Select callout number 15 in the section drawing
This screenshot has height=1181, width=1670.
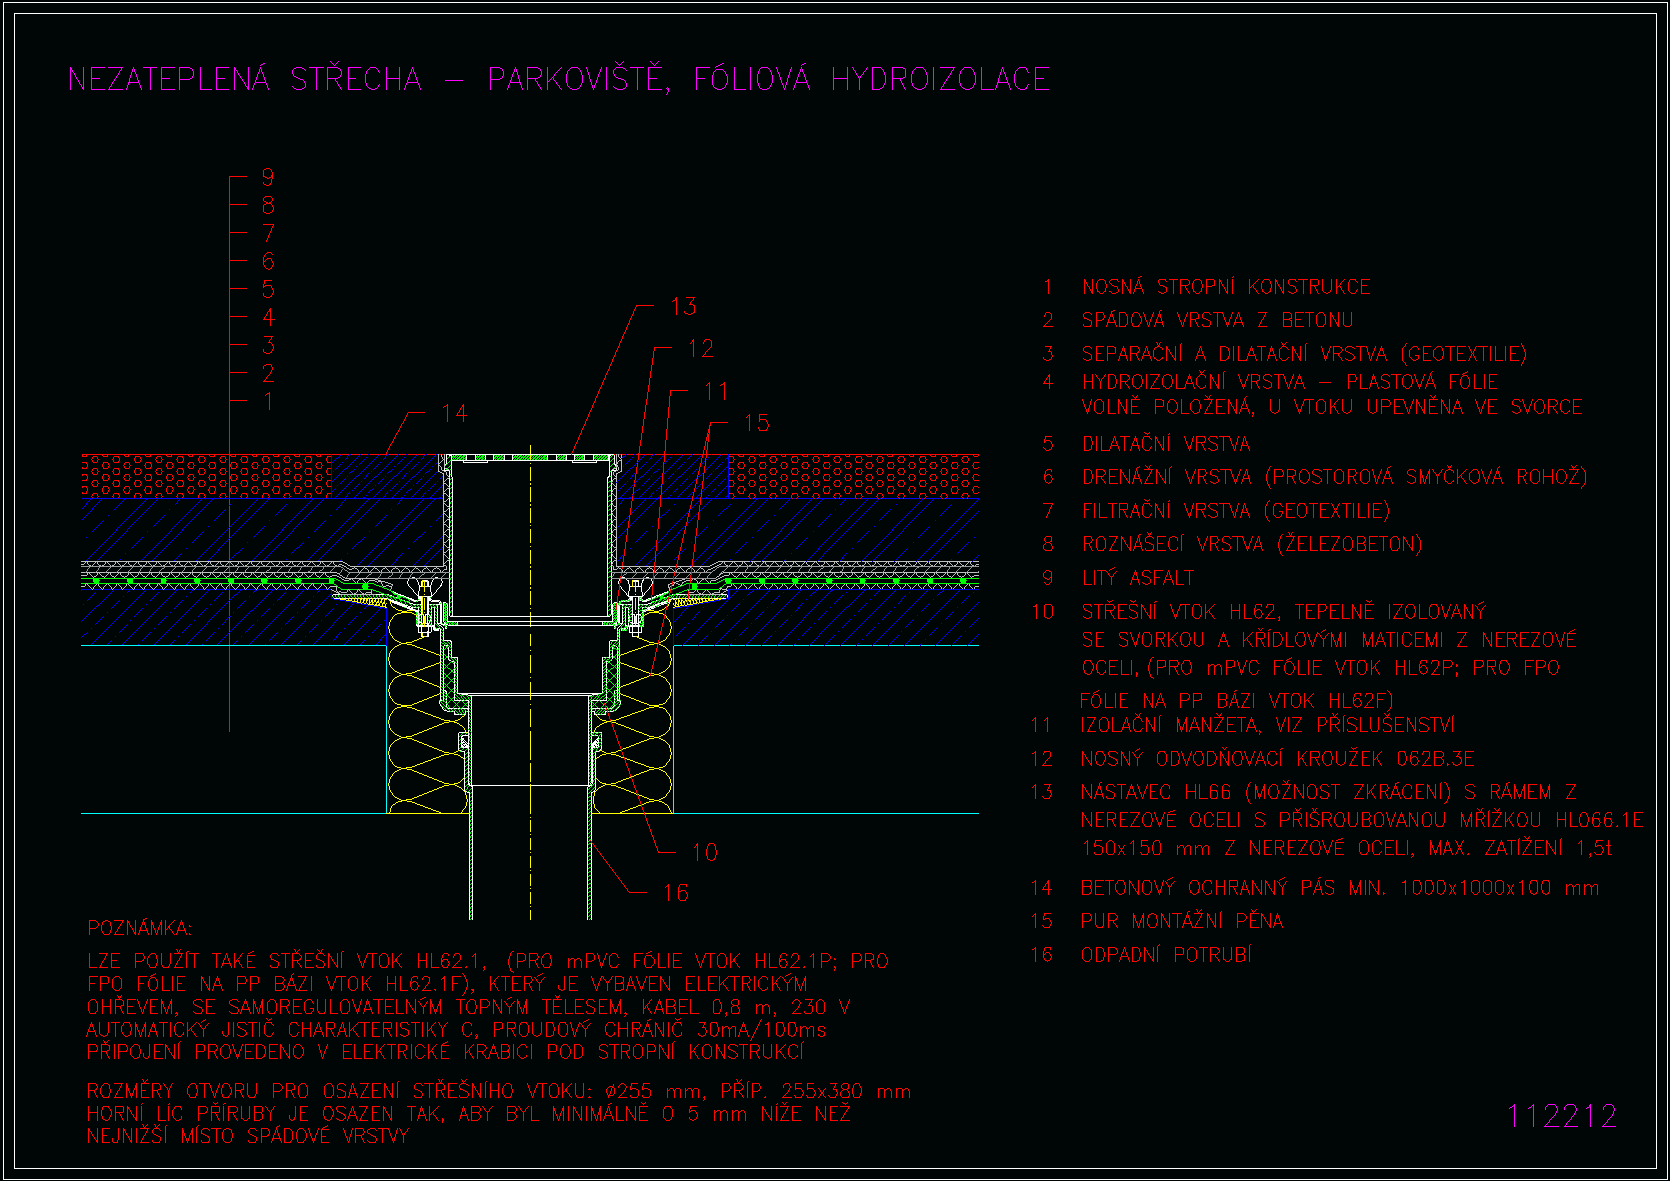coord(757,423)
